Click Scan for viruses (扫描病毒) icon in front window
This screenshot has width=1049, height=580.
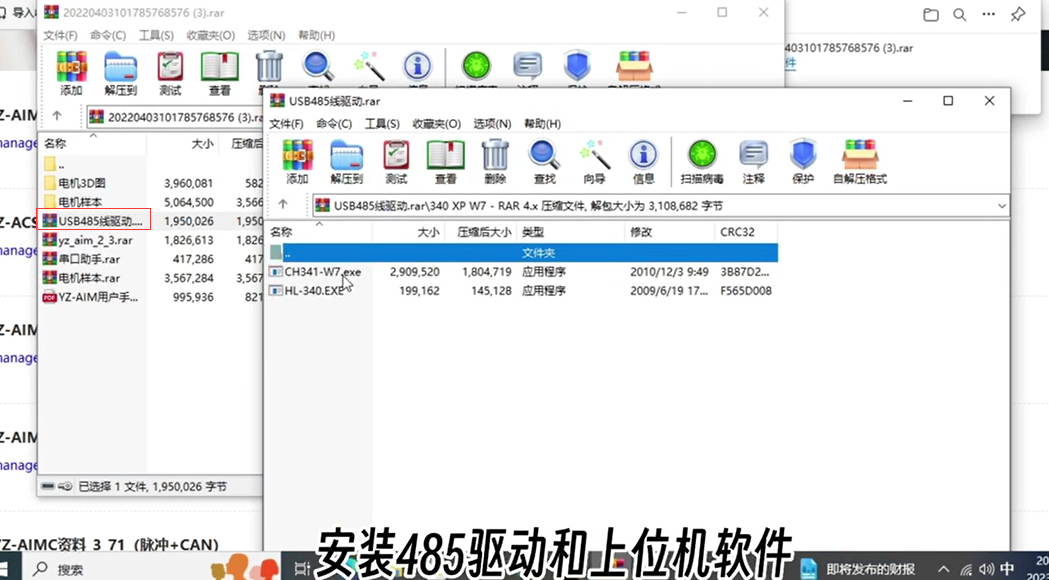point(702,161)
